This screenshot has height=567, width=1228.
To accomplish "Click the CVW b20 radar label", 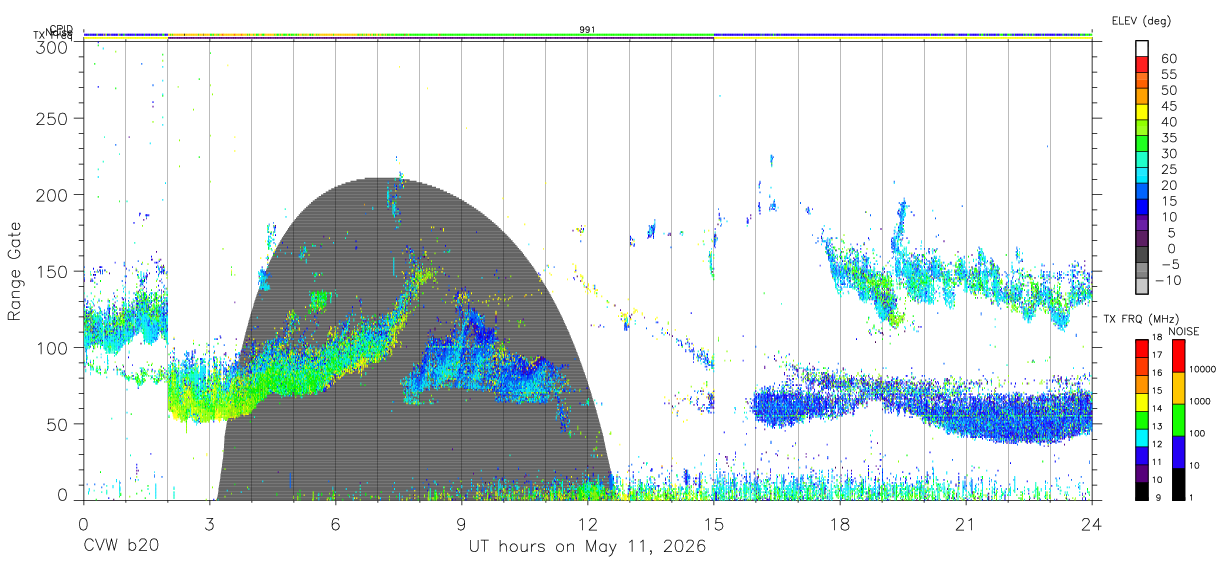I will [x=121, y=546].
